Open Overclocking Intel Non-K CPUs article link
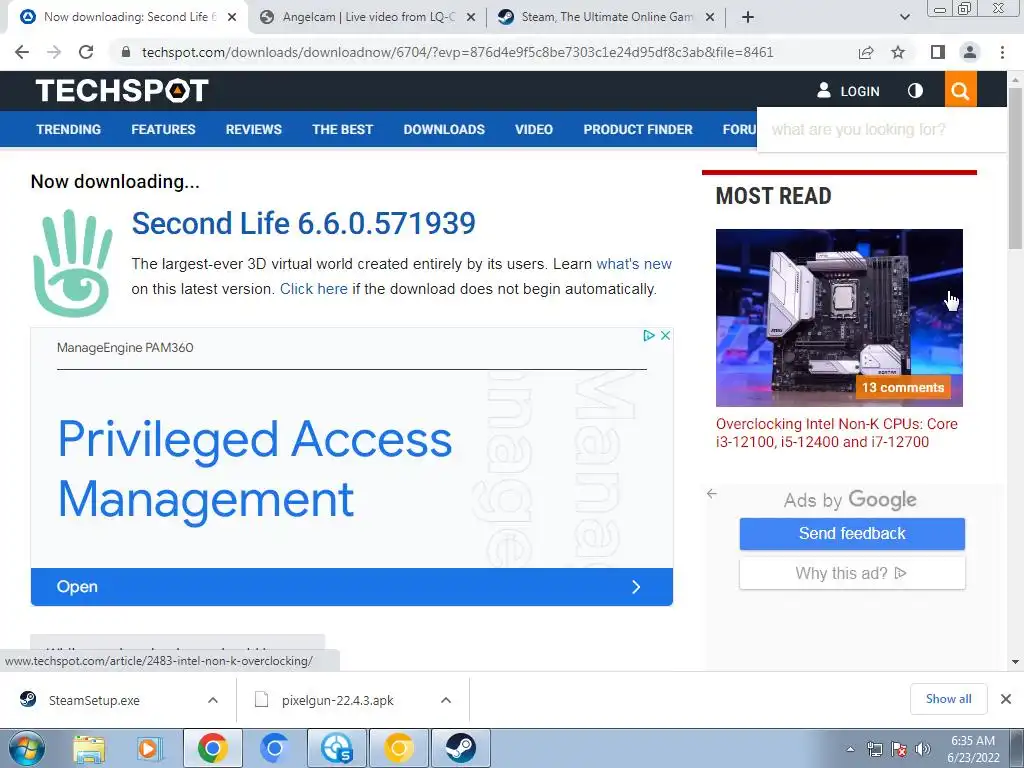1024x768 pixels. (x=837, y=433)
